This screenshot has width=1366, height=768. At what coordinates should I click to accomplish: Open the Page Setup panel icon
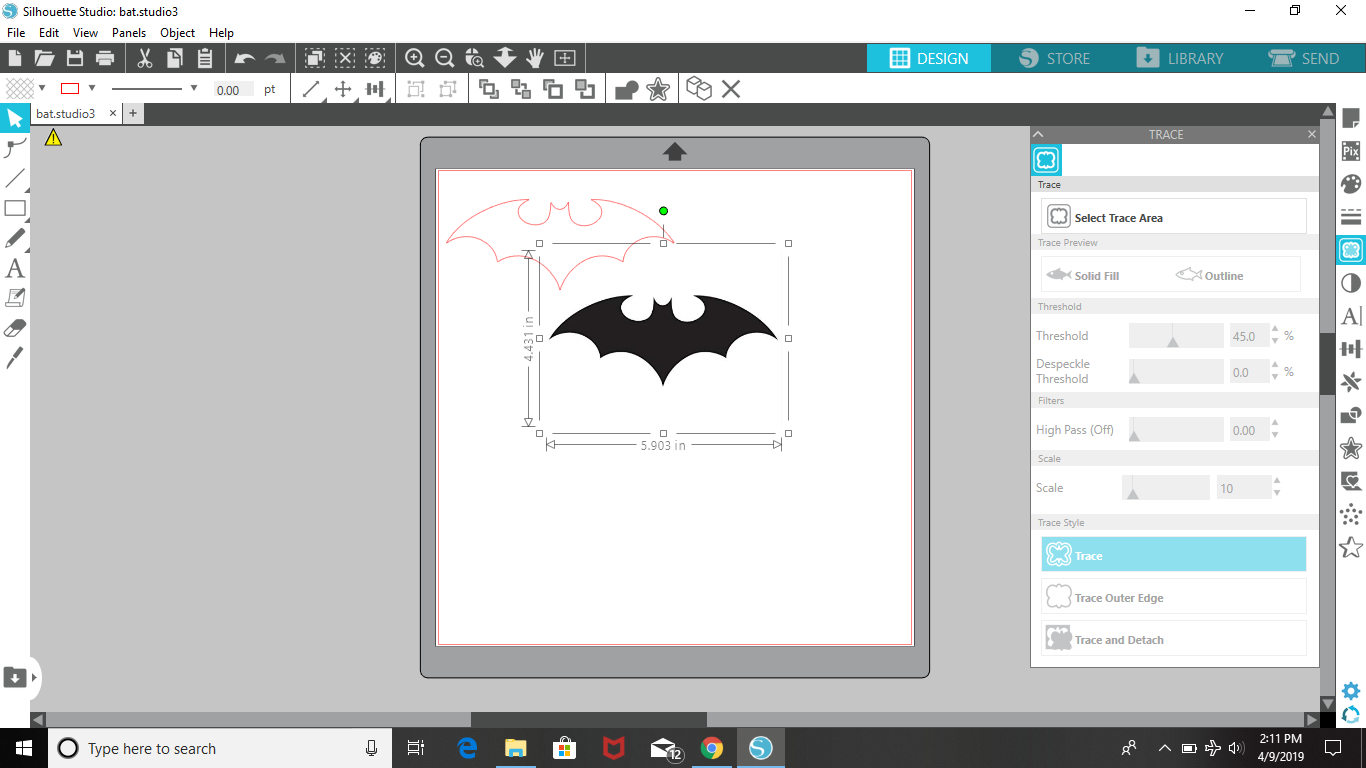pos(1351,119)
